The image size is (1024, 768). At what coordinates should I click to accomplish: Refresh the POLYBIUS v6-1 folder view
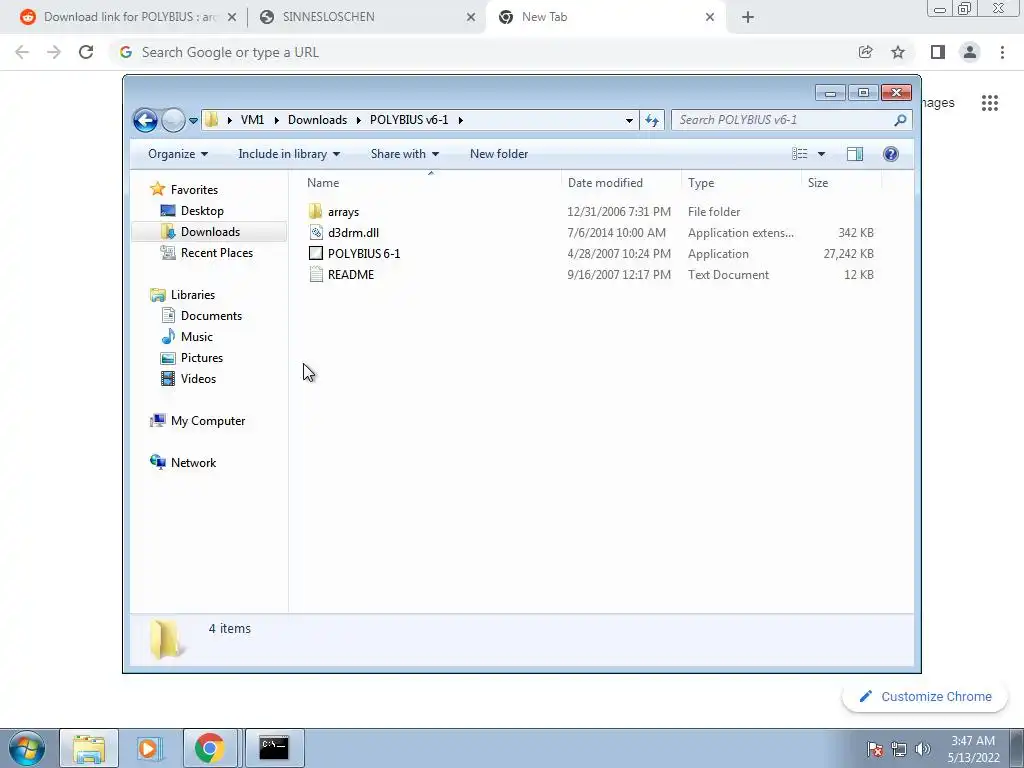tap(652, 120)
